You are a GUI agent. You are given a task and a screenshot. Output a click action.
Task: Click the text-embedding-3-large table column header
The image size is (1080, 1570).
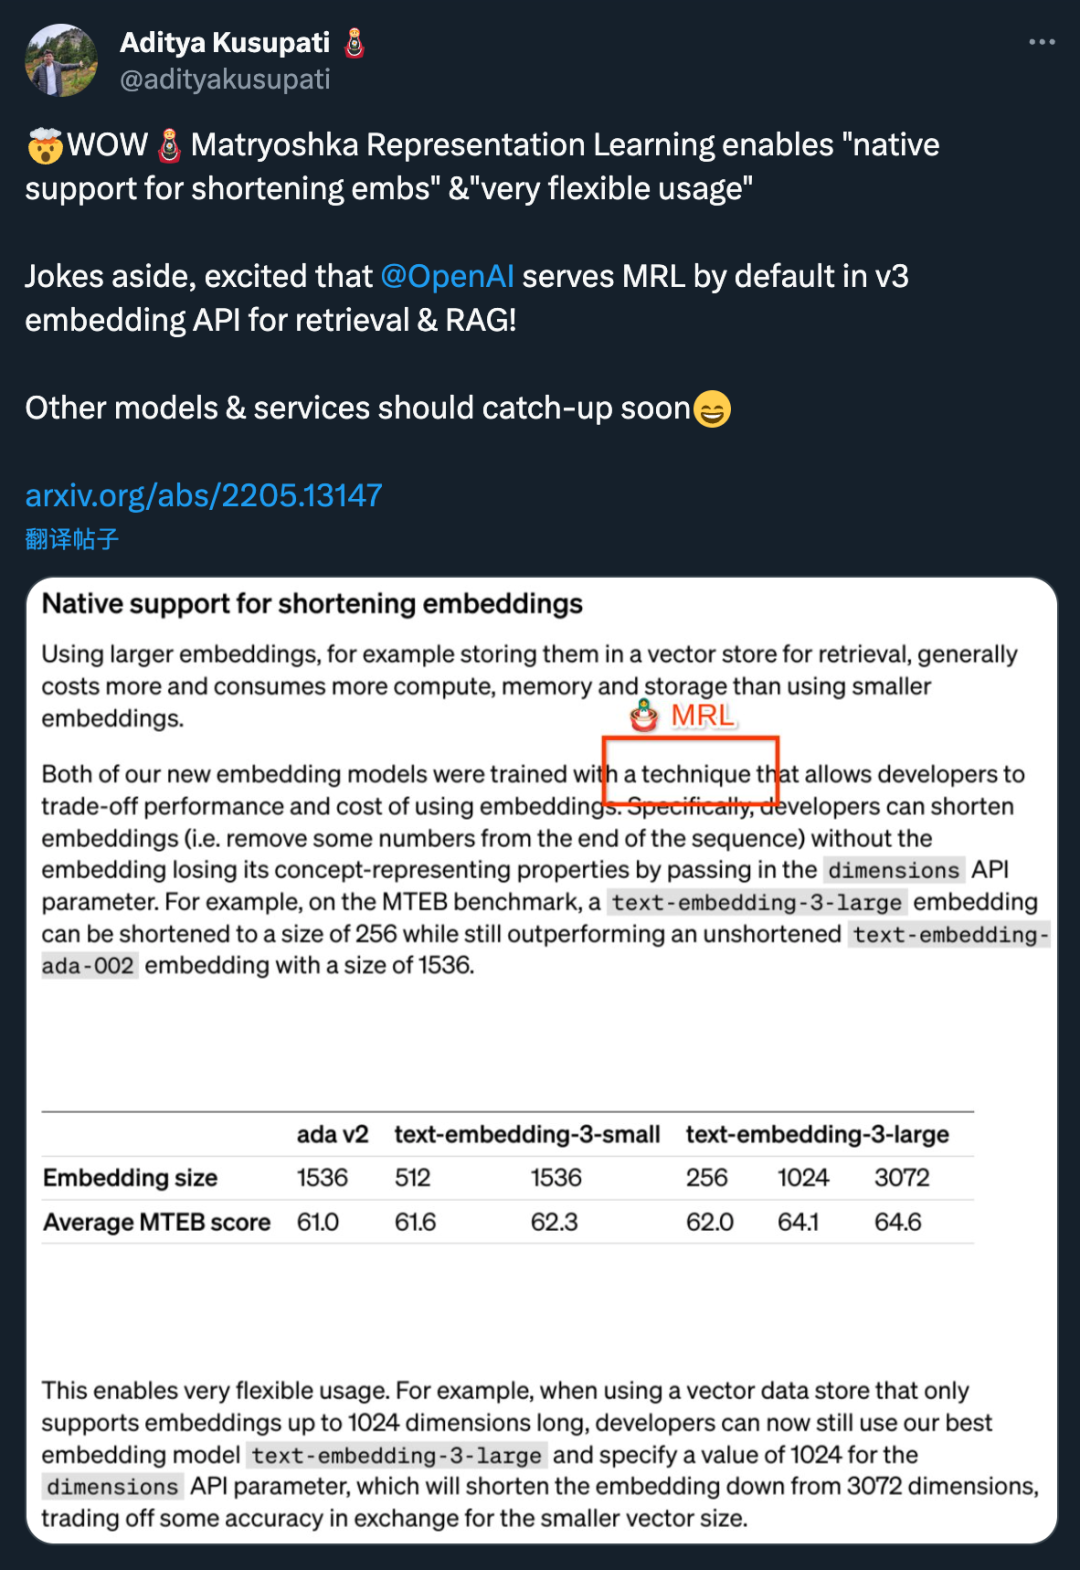pos(817,1134)
